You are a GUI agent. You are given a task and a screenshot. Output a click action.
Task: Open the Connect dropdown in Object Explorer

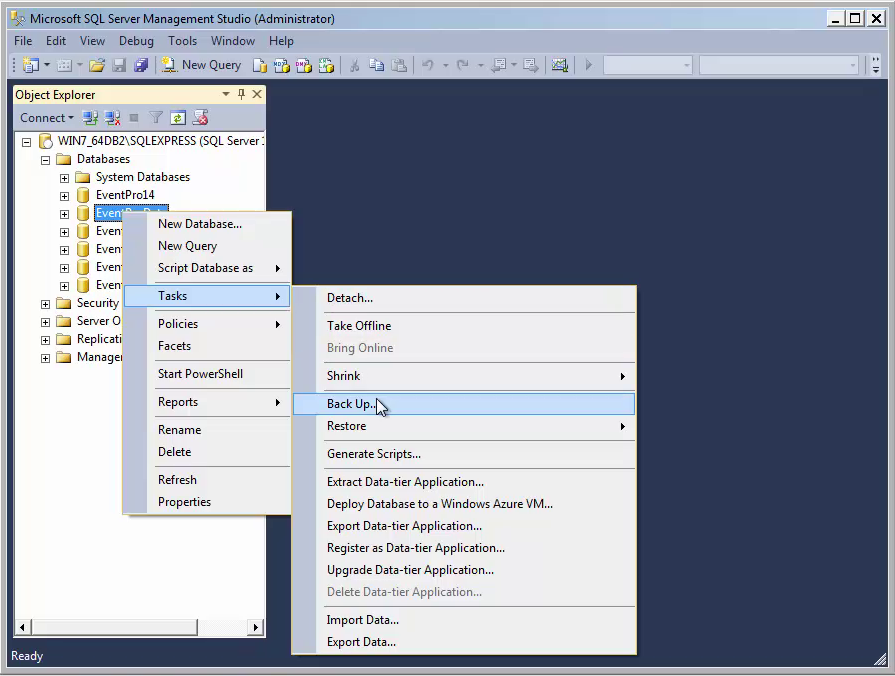pos(47,118)
